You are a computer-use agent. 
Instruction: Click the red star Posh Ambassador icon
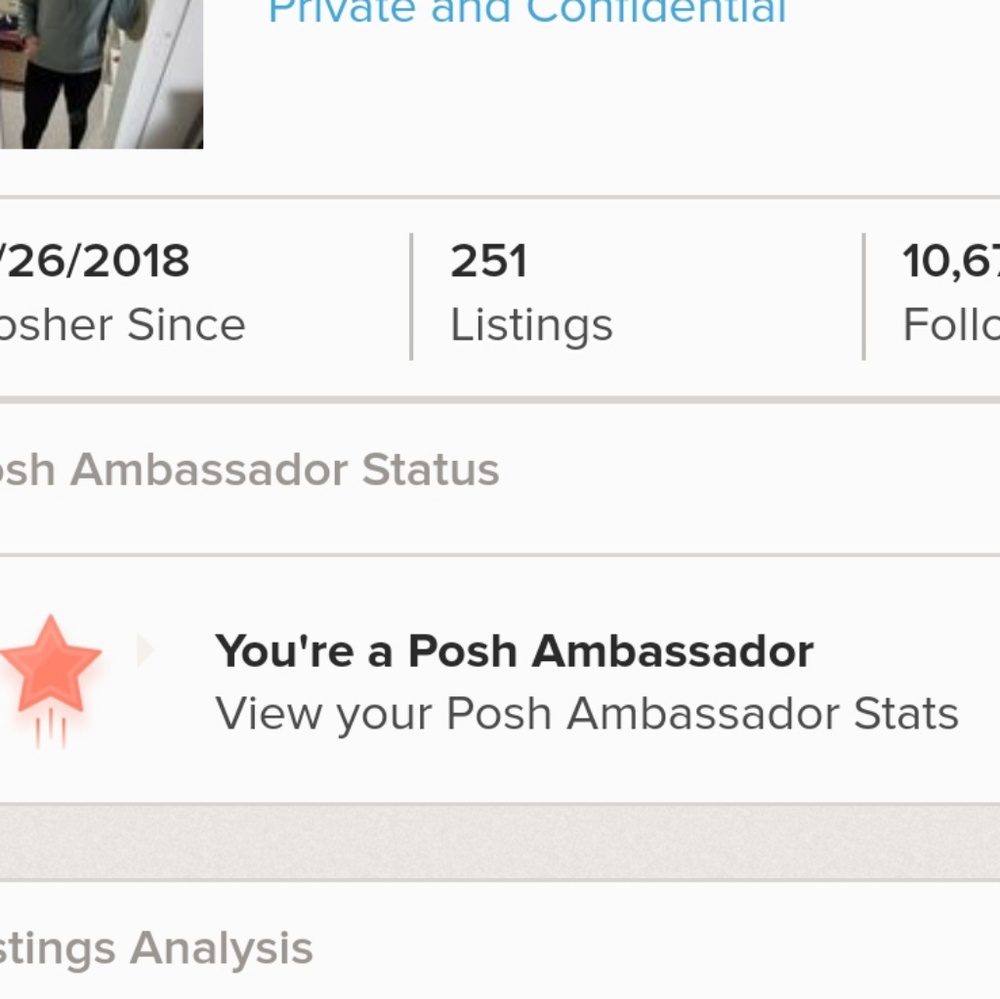(50, 666)
